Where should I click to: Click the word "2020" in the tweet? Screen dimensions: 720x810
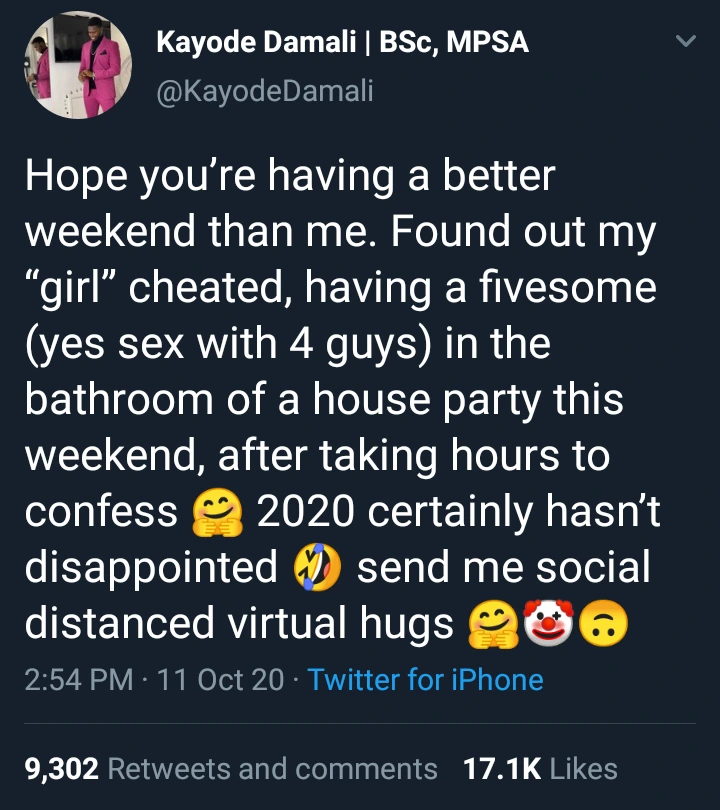click(300, 513)
